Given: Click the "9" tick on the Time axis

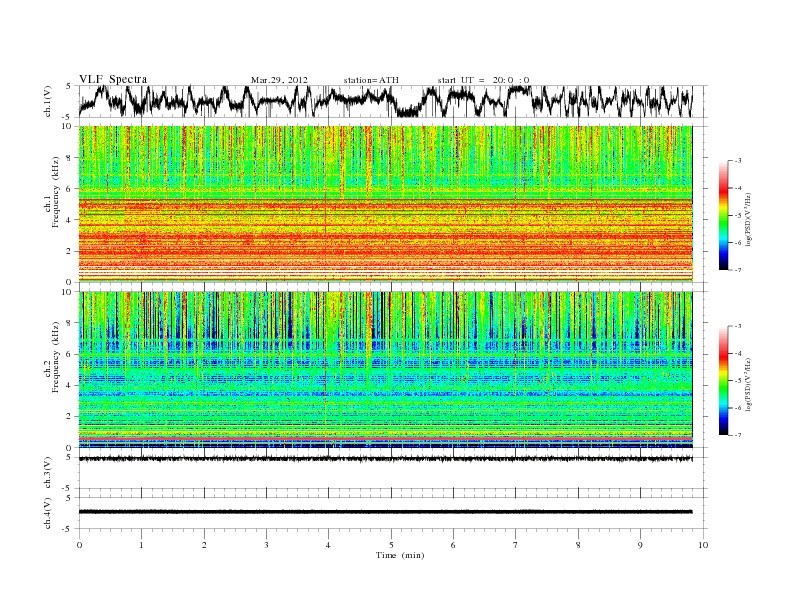Looking at the screenshot, I should (640, 545).
